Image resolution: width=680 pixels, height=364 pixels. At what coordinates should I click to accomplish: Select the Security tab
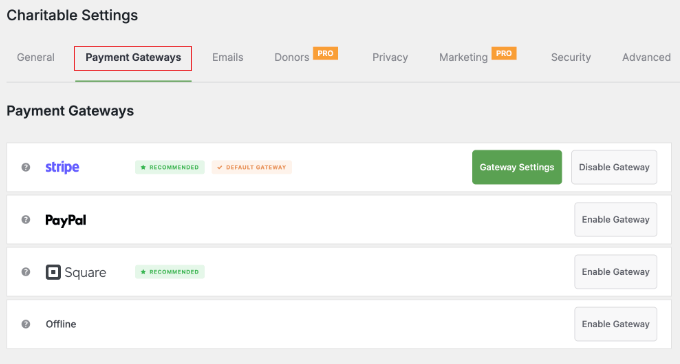click(571, 57)
